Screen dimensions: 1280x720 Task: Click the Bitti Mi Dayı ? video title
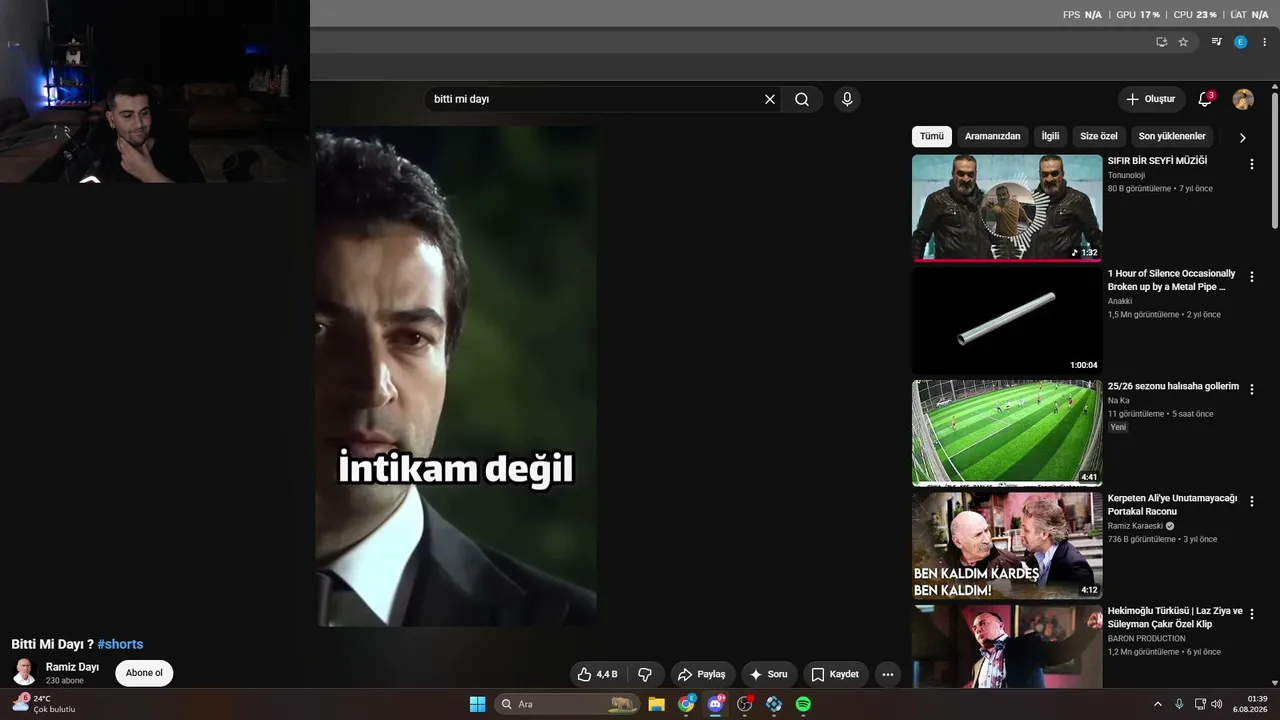coord(52,644)
